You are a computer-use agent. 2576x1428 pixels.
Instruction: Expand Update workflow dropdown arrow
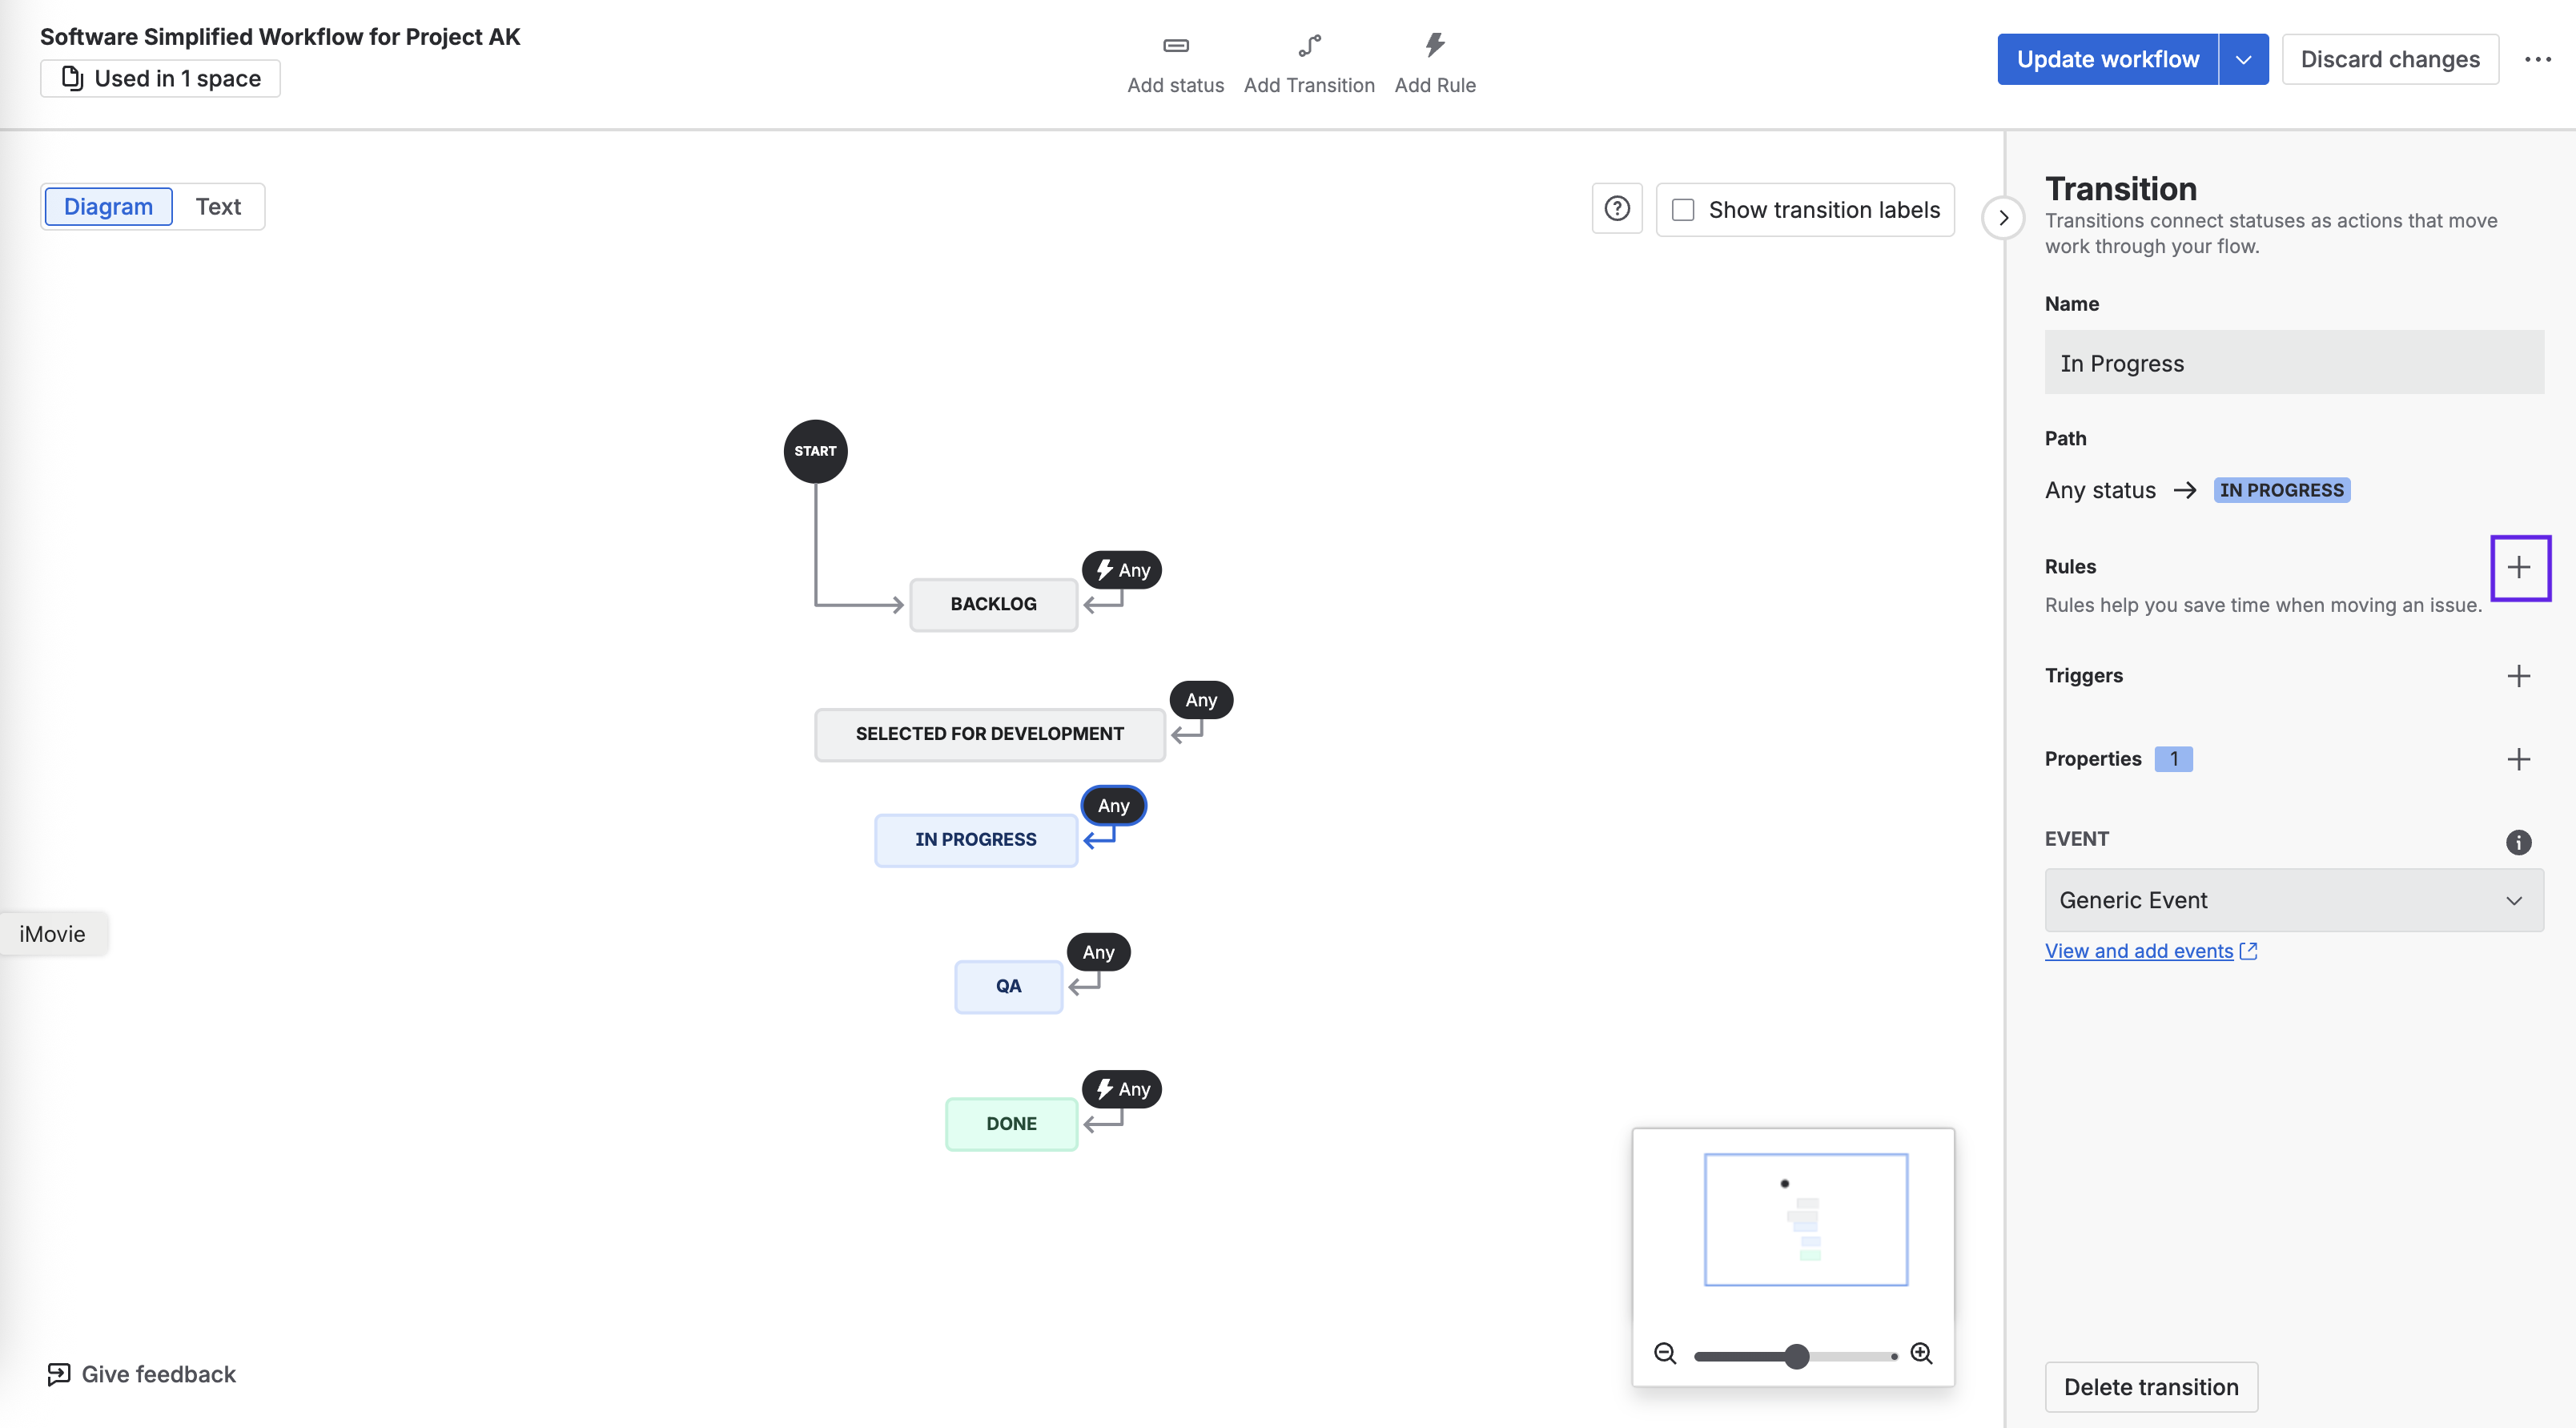pyautogui.click(x=2243, y=60)
